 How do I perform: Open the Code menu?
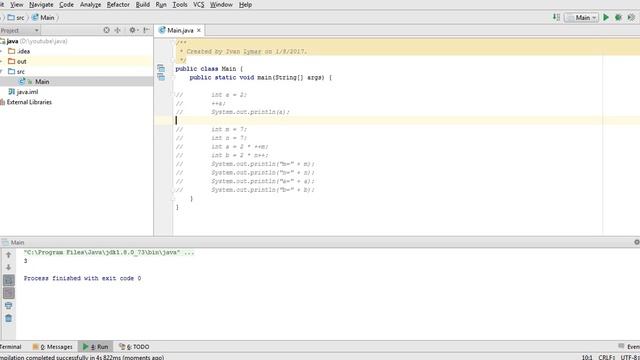tap(67, 4)
